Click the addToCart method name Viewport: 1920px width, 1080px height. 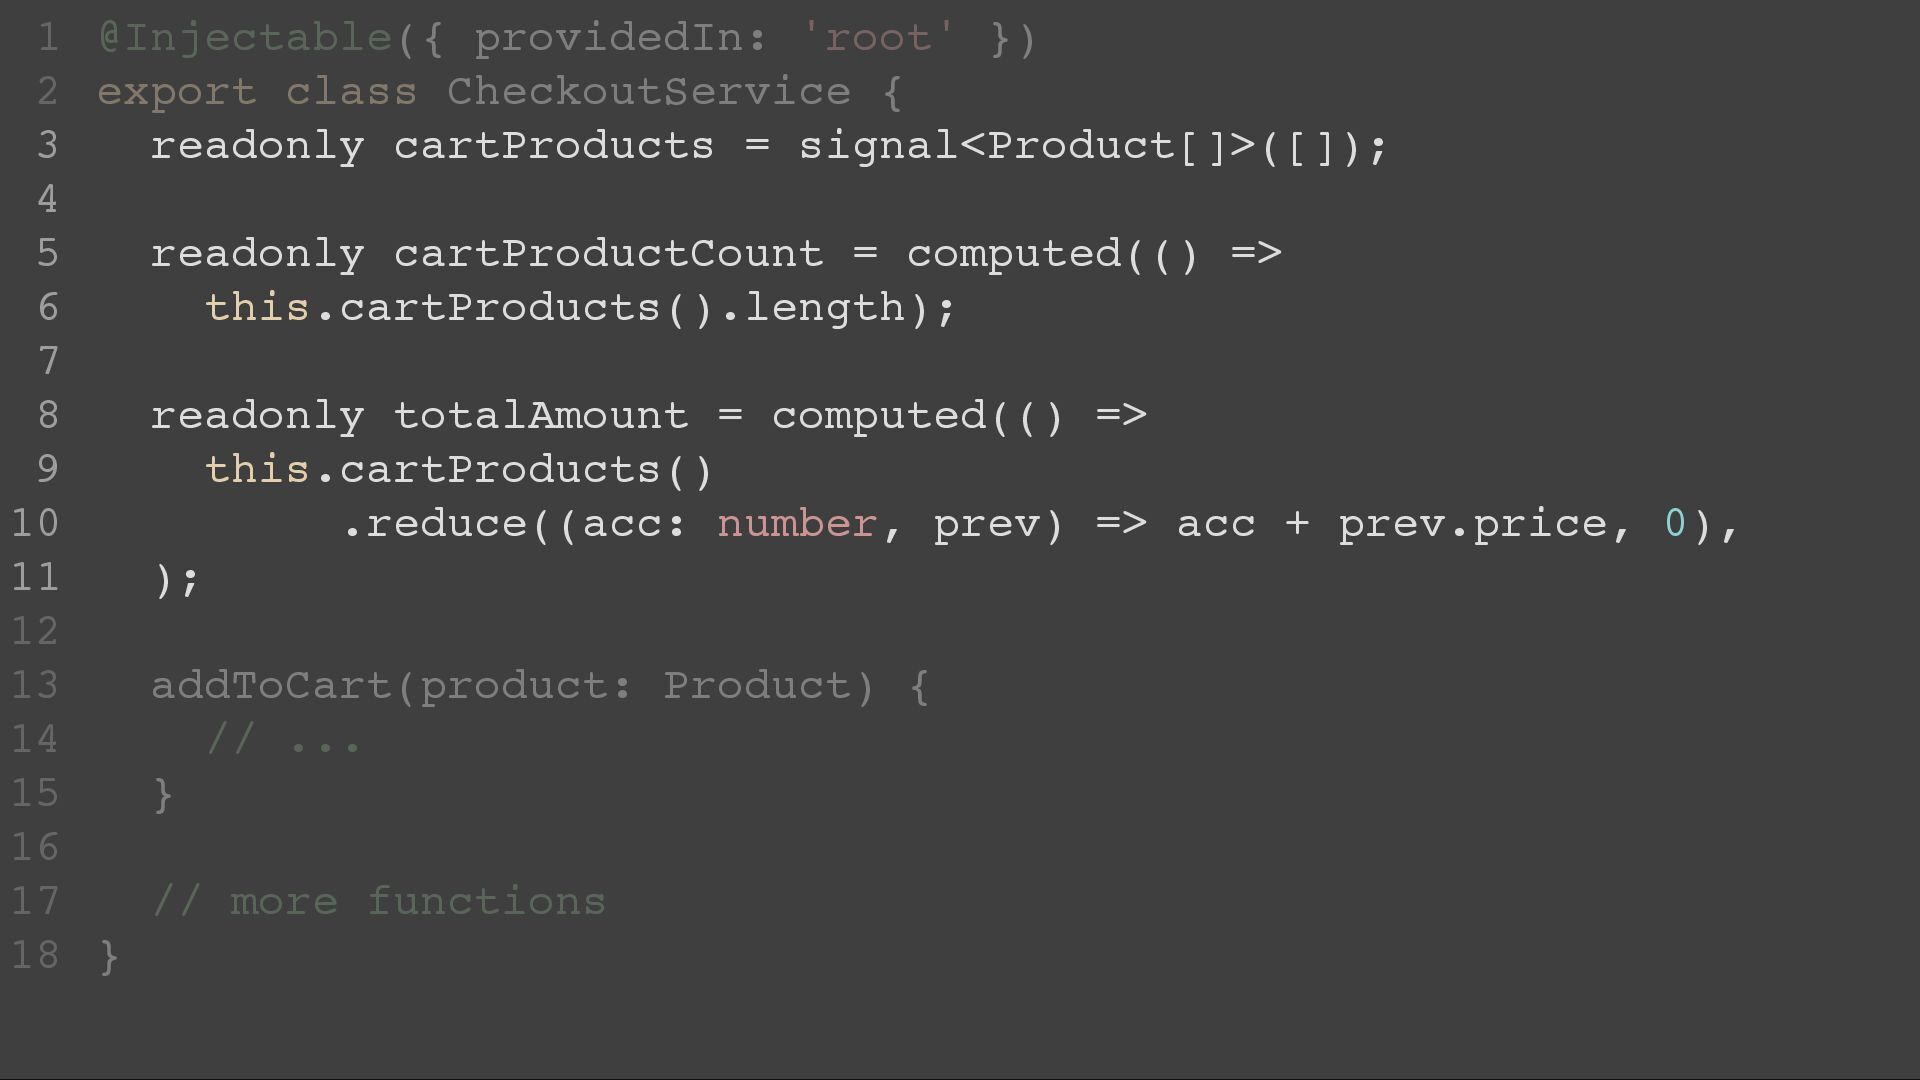point(271,686)
